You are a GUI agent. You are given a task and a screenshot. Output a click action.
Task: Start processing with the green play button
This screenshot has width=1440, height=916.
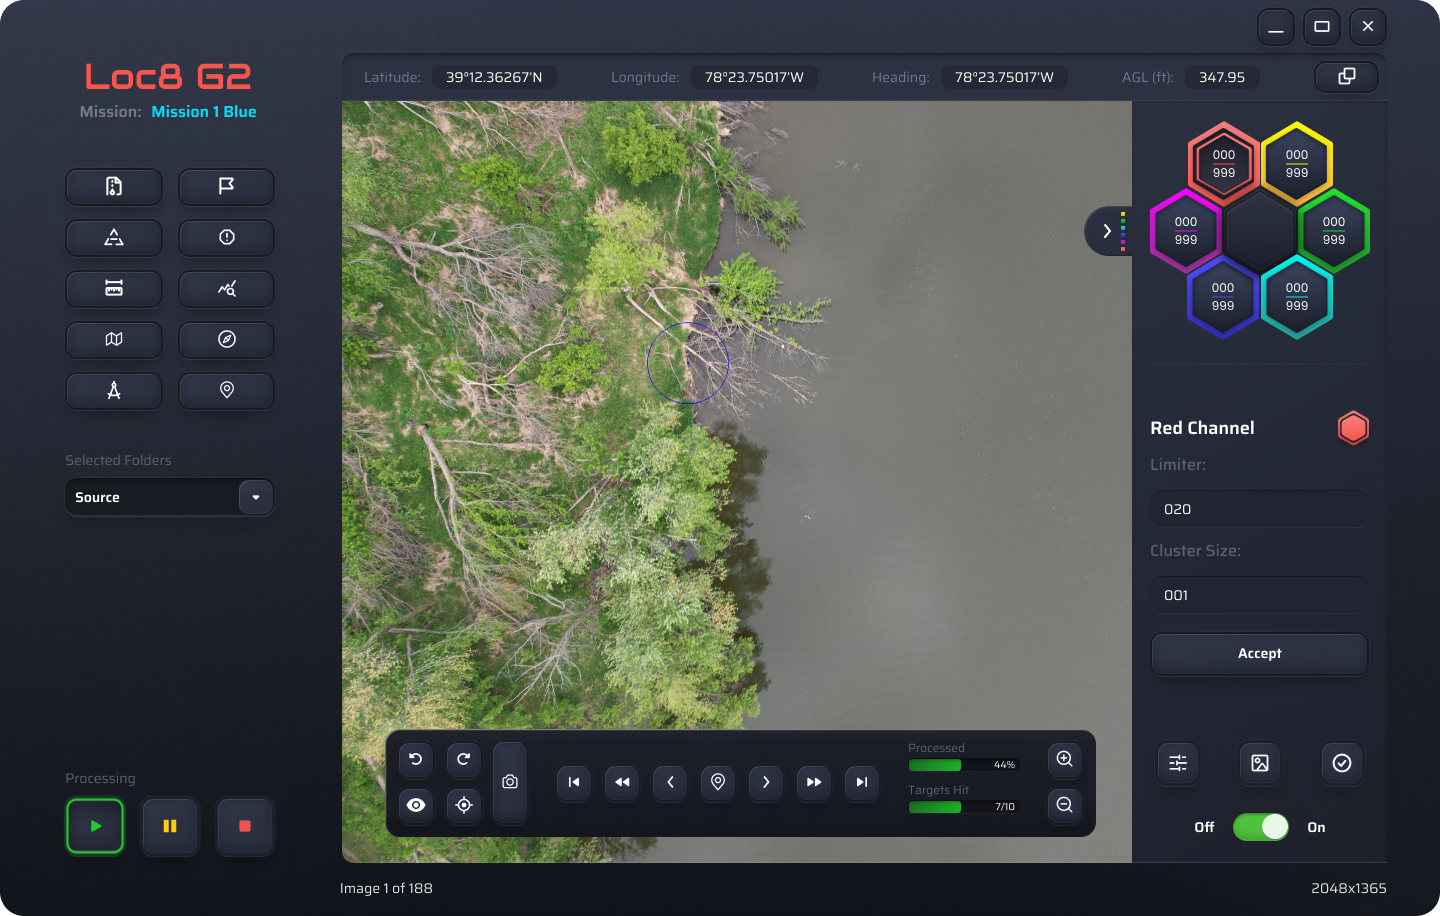click(x=95, y=826)
